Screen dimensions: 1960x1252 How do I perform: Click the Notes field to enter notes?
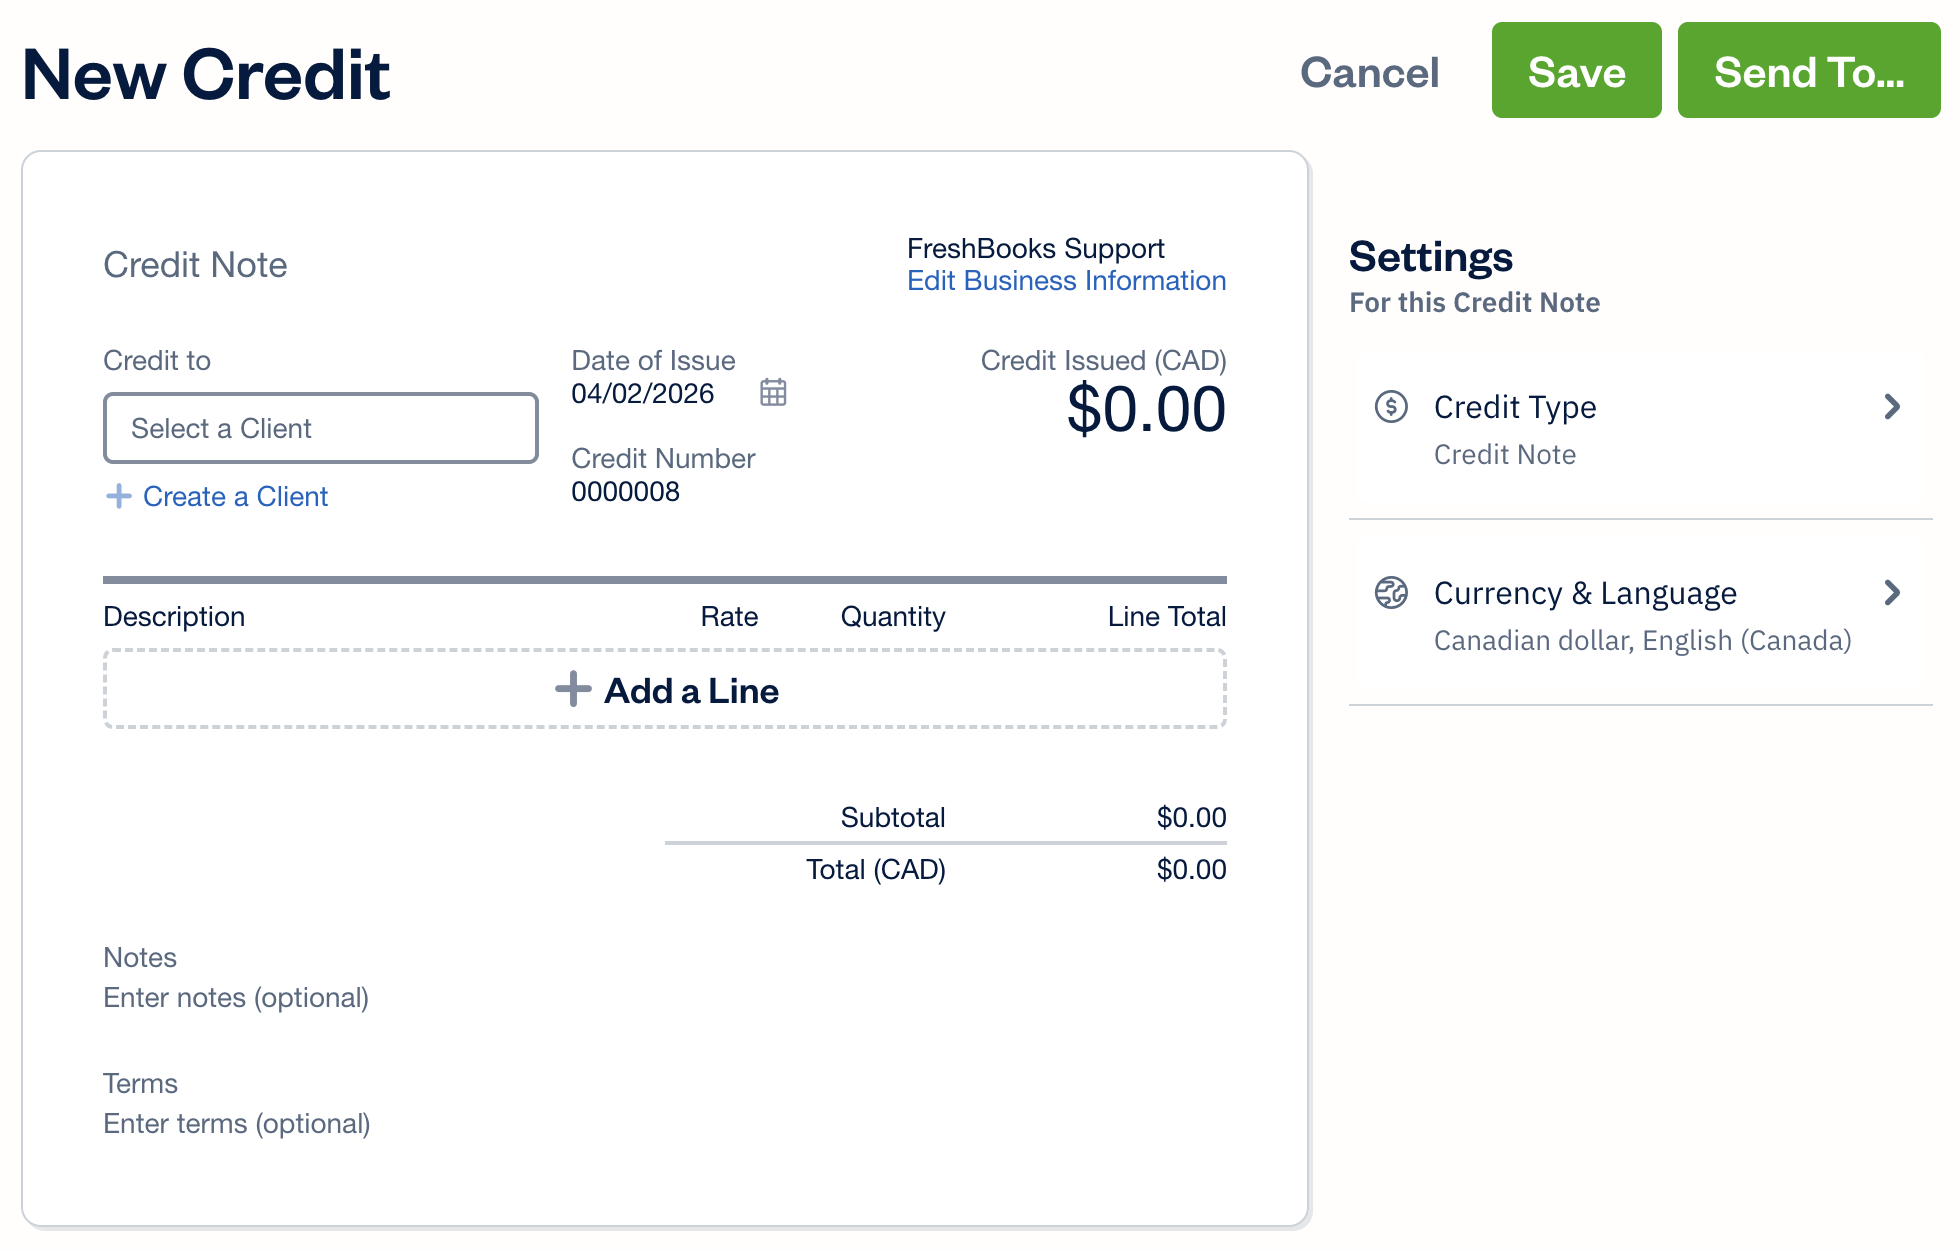tap(236, 997)
